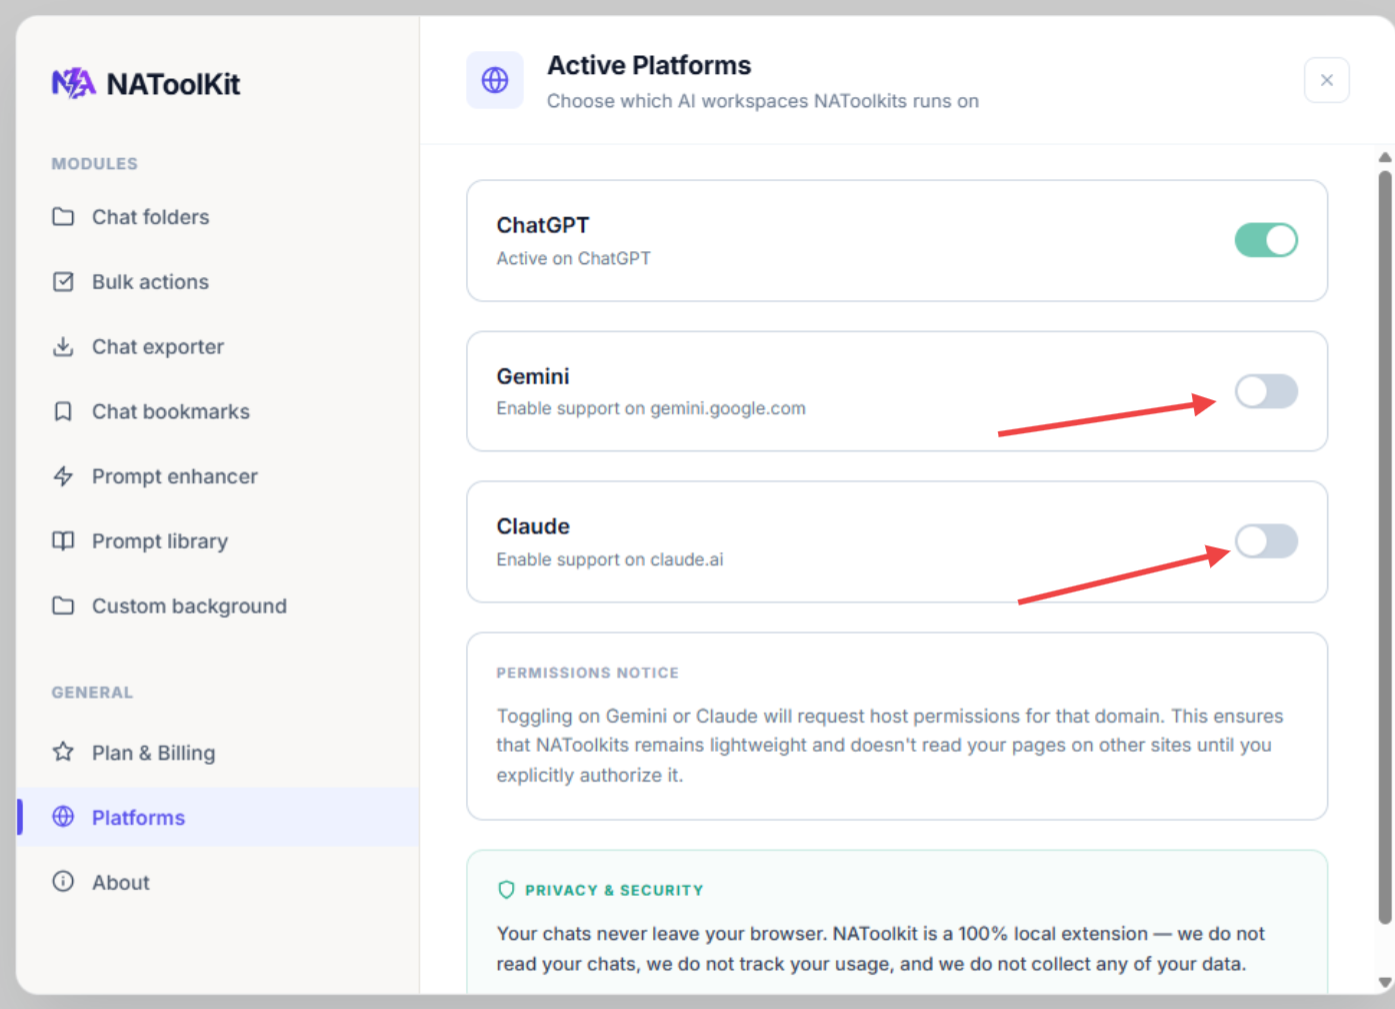Open the About page
This screenshot has width=1395, height=1009.
(218, 882)
